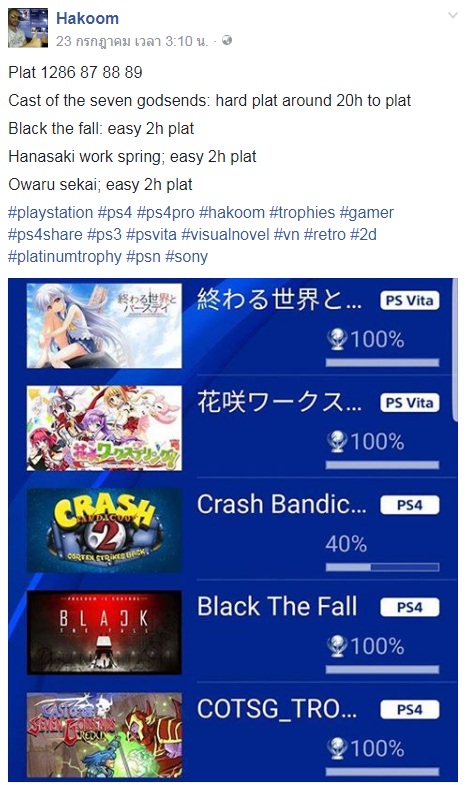466x785 pixels.
Task: Select the #sony hashtag
Action: [x=186, y=256]
